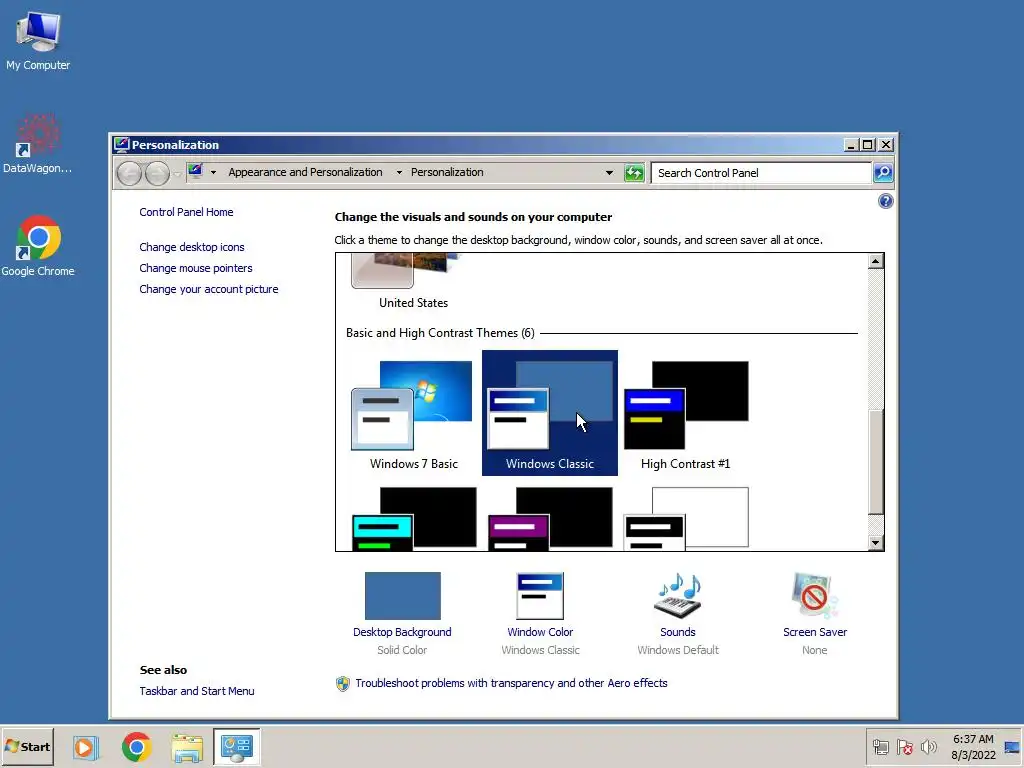
Task: Select the United States theme
Action: coord(413,282)
